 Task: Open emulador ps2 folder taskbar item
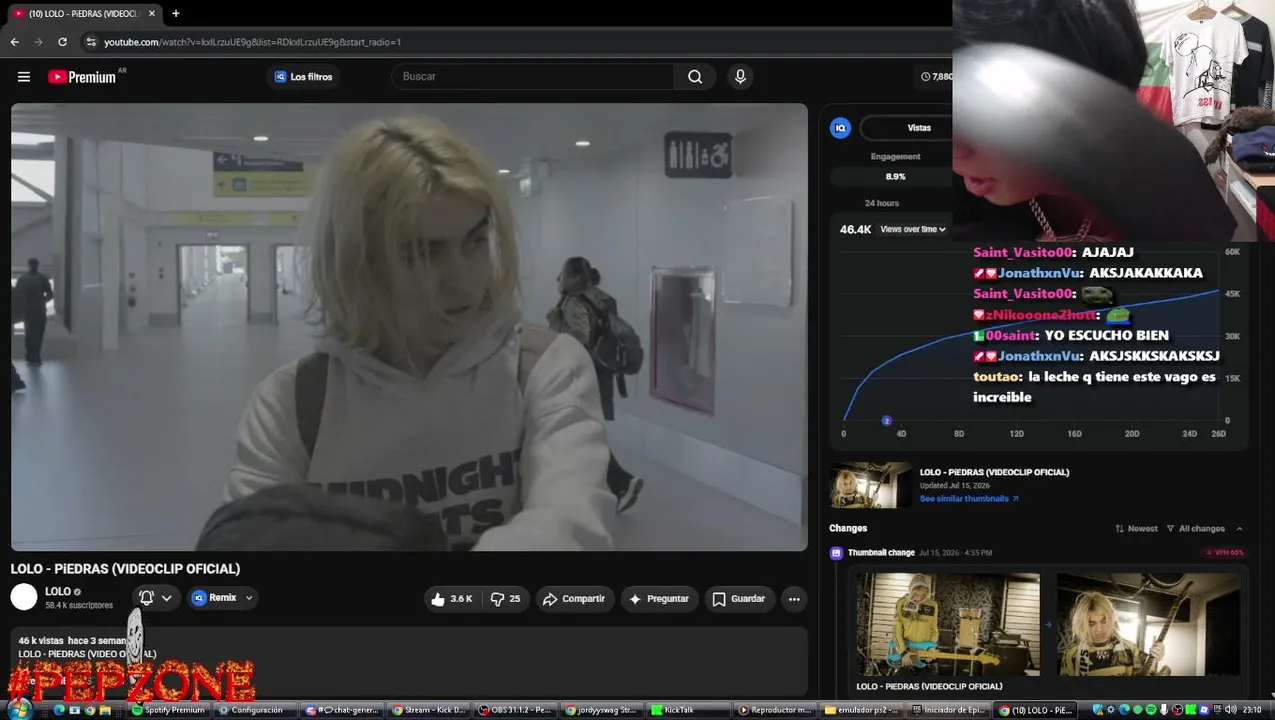(861, 710)
